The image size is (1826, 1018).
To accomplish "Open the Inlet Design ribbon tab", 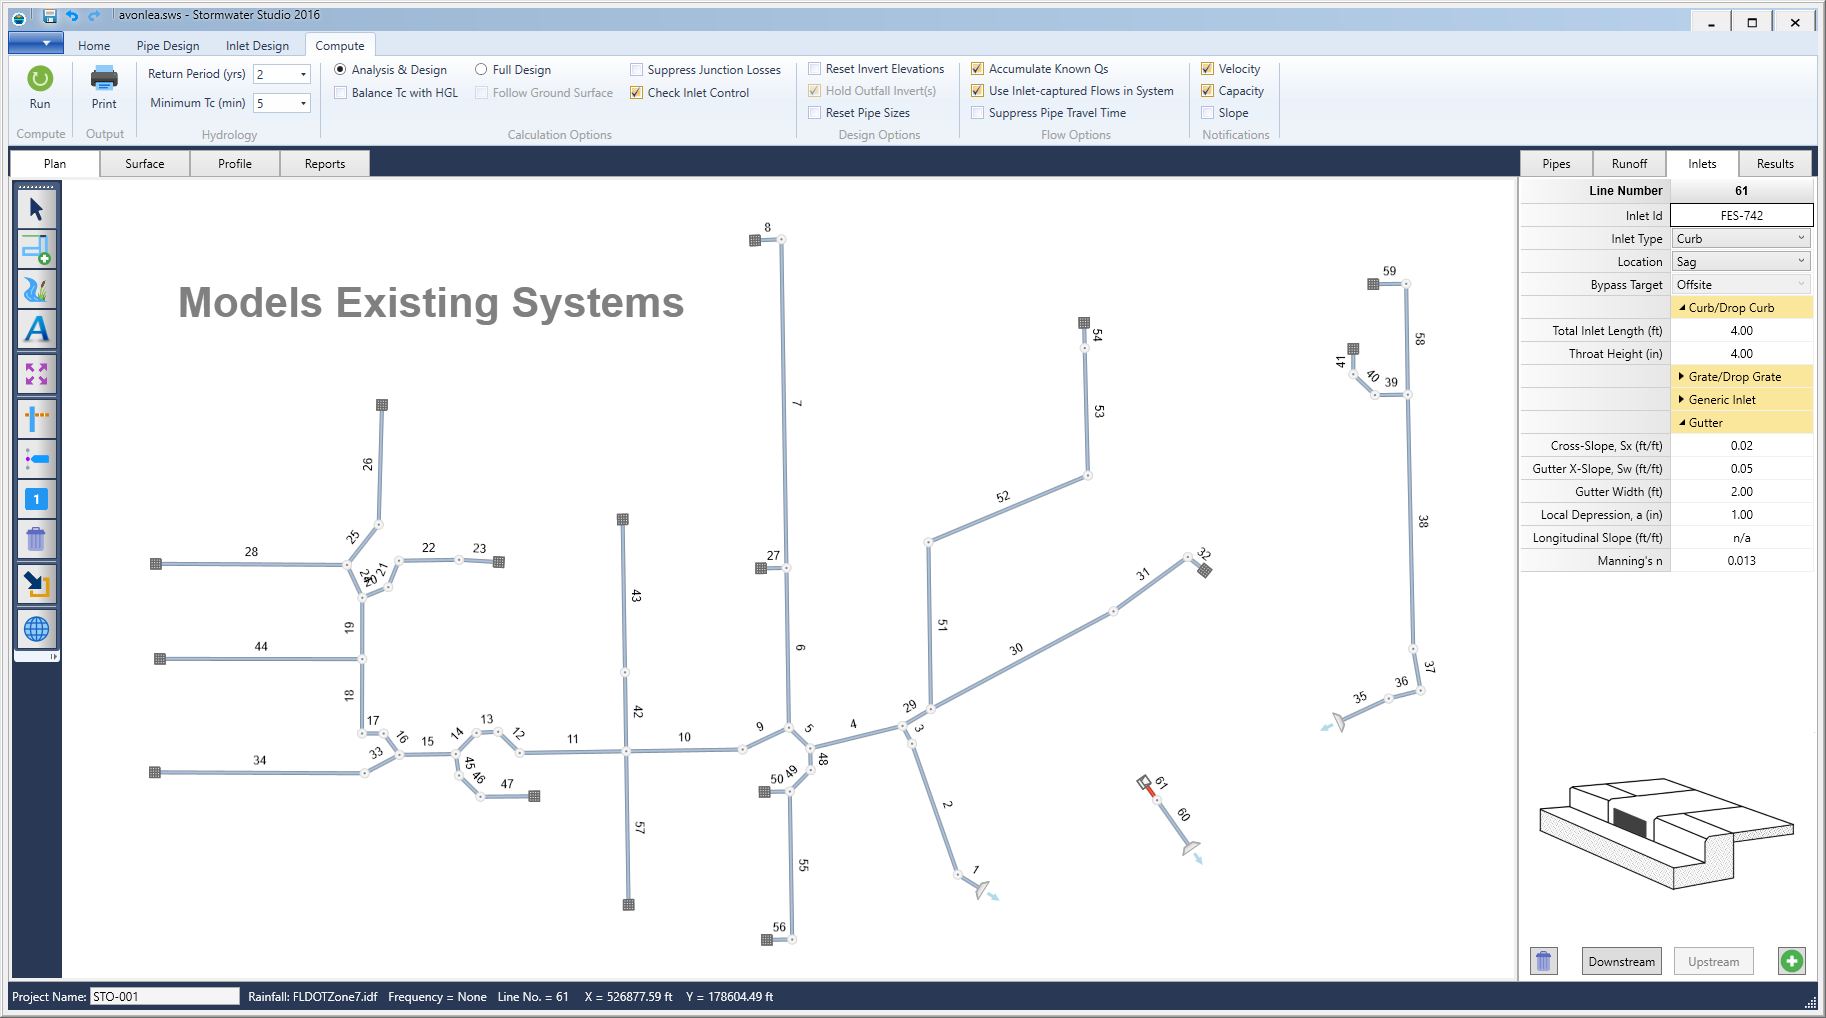I will point(257,45).
